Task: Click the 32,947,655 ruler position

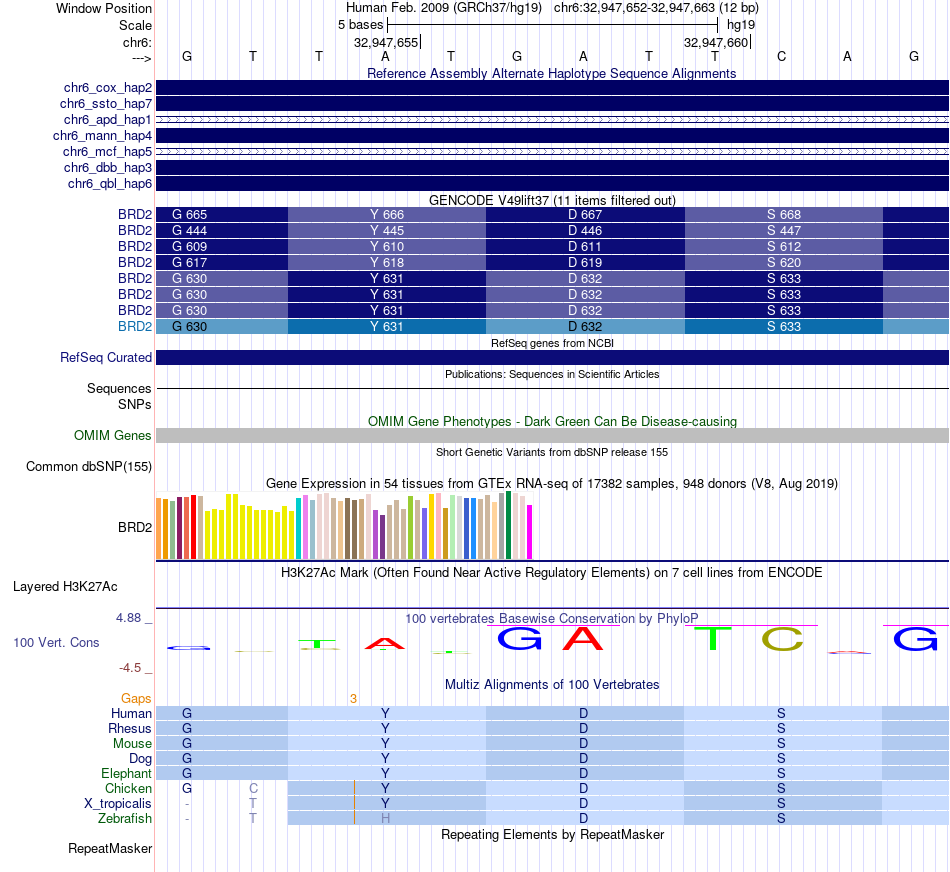Action: [x=387, y=42]
